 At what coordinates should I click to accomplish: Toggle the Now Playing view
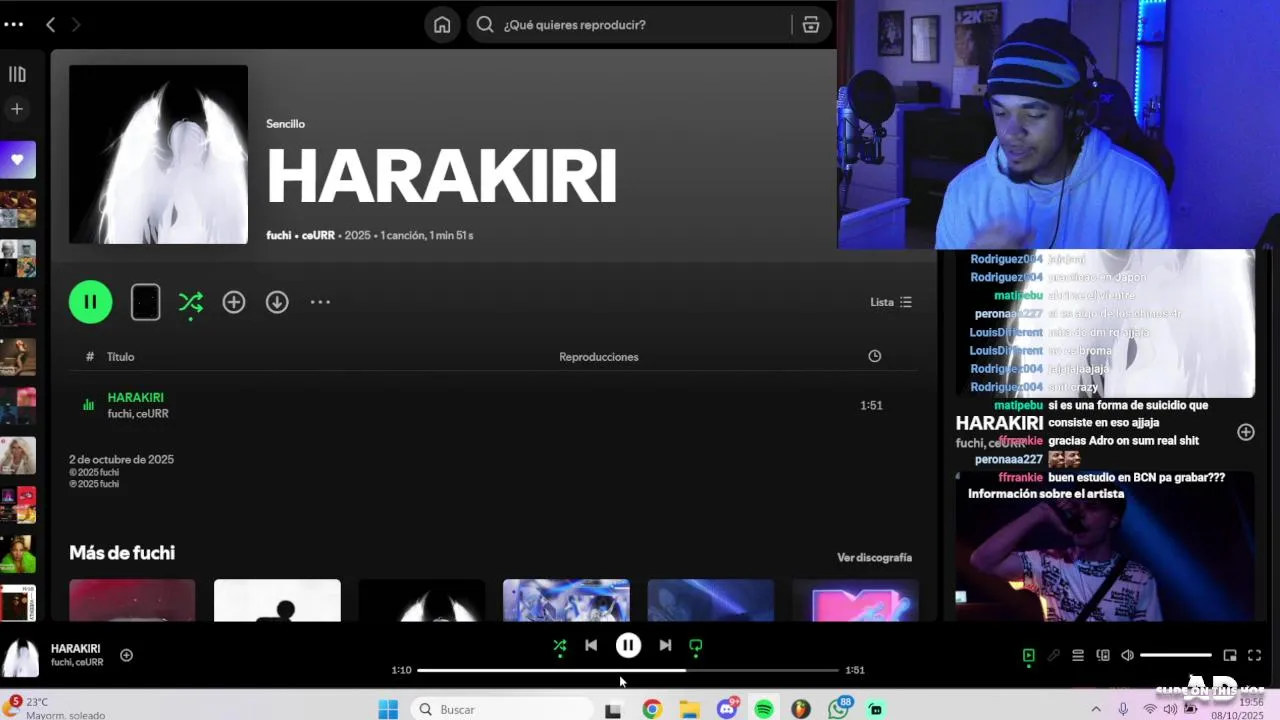1028,656
